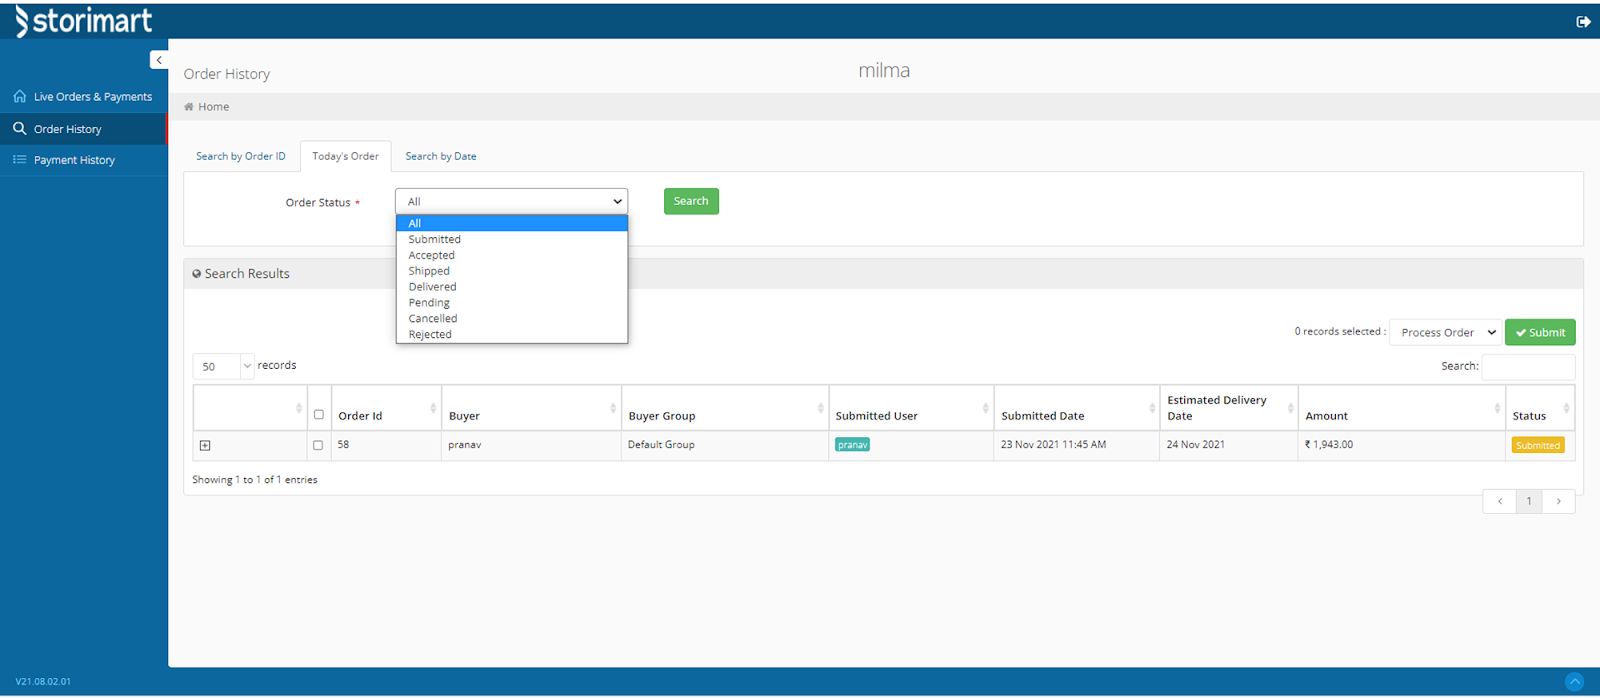1600x698 pixels.
Task: Sort by the Submitted Date column
Action: [x=1077, y=408]
